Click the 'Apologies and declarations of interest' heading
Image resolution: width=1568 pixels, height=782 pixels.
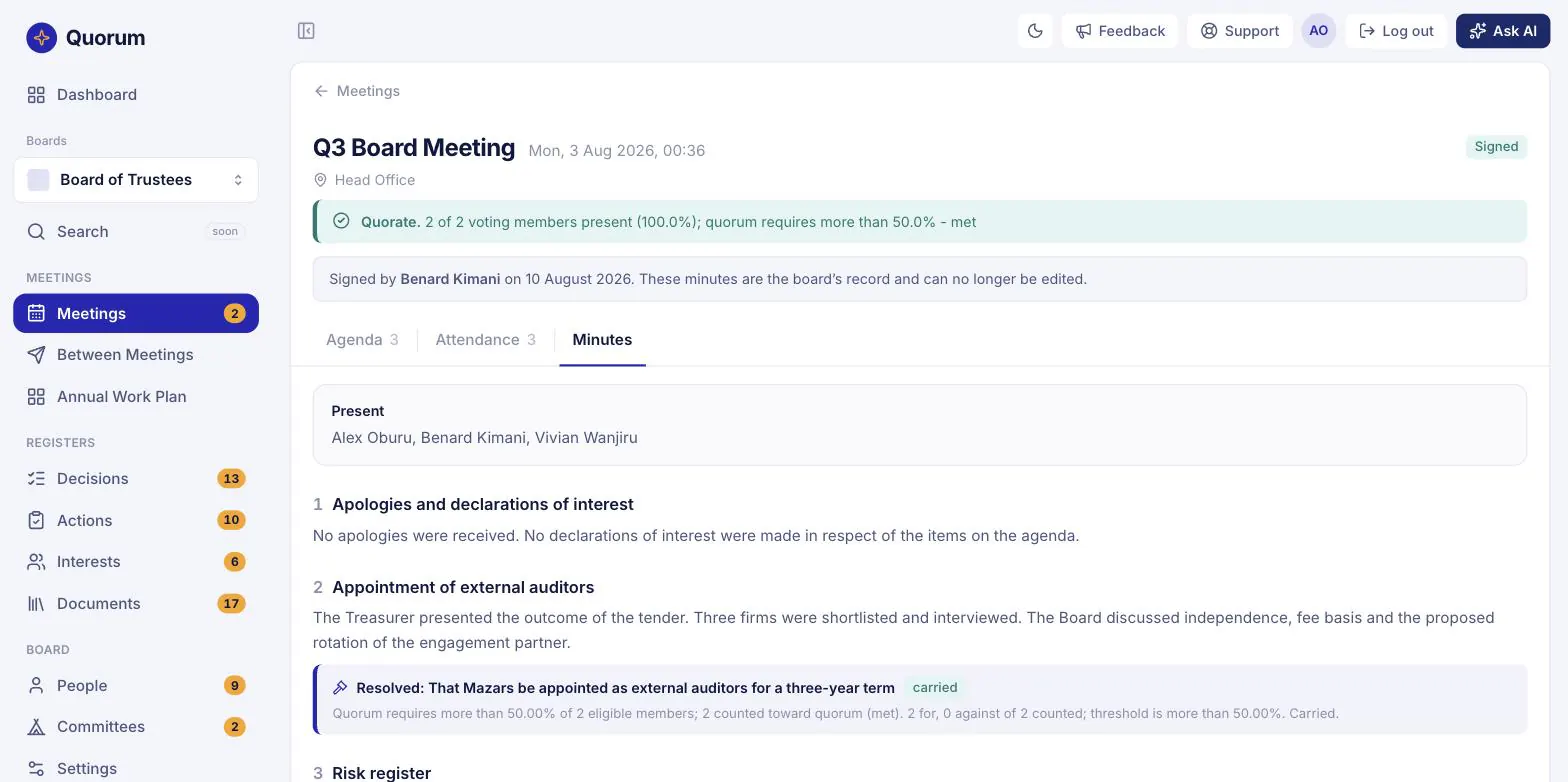tap(483, 504)
